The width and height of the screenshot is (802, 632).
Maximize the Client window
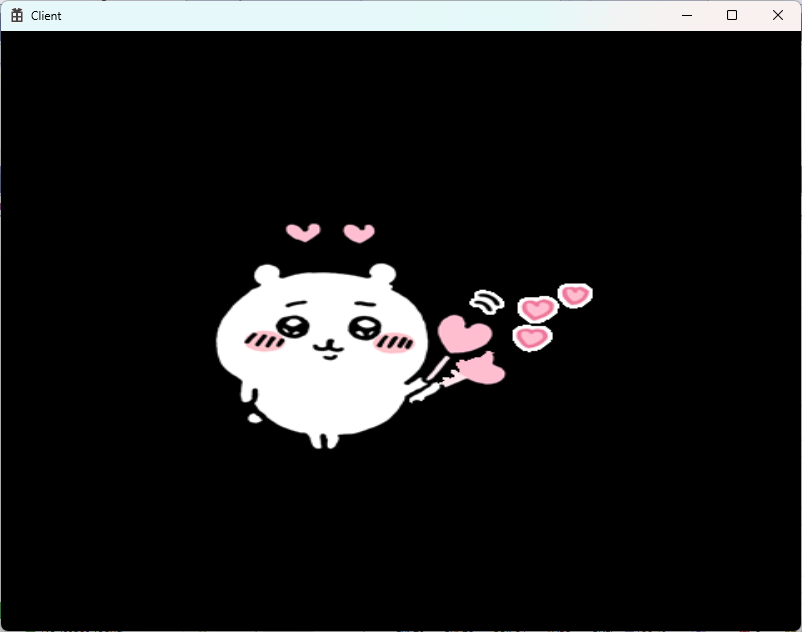point(732,15)
